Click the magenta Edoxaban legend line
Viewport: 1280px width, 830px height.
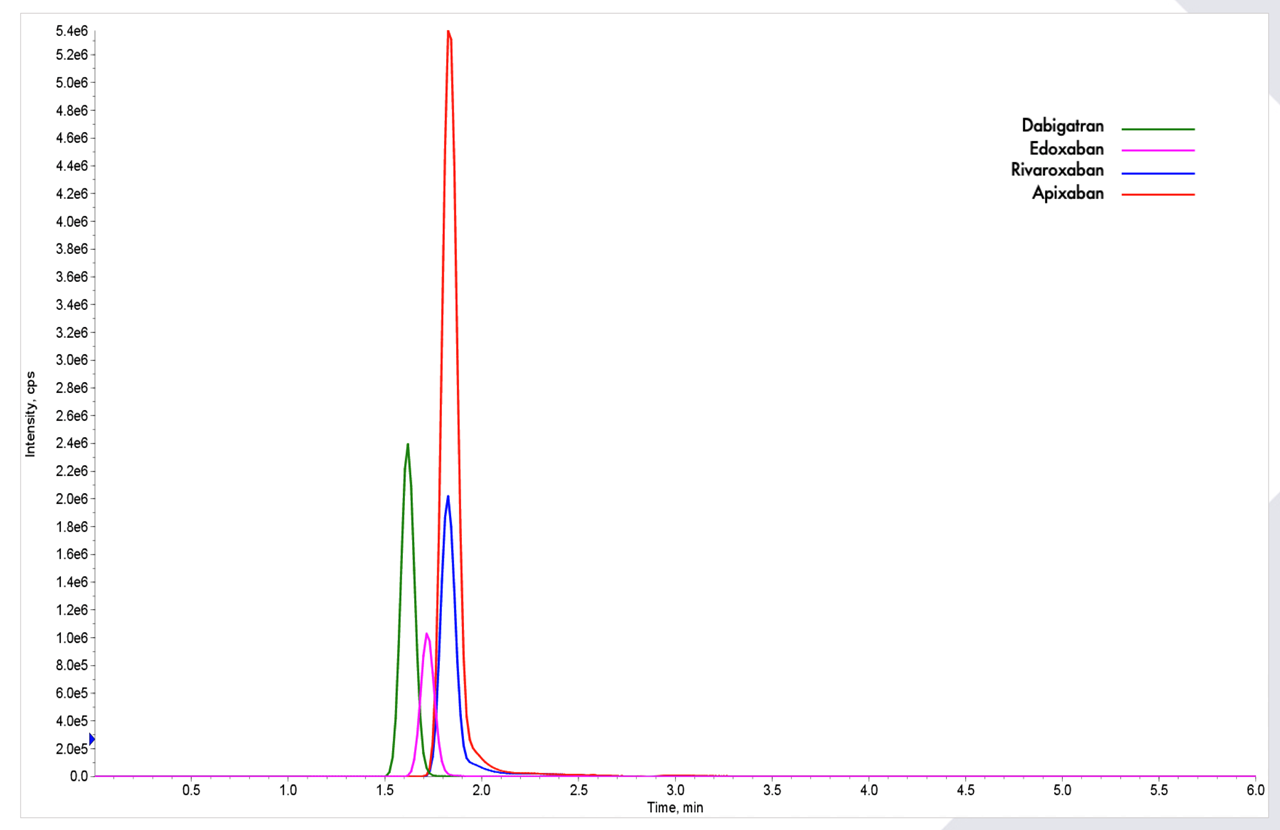(1158, 150)
